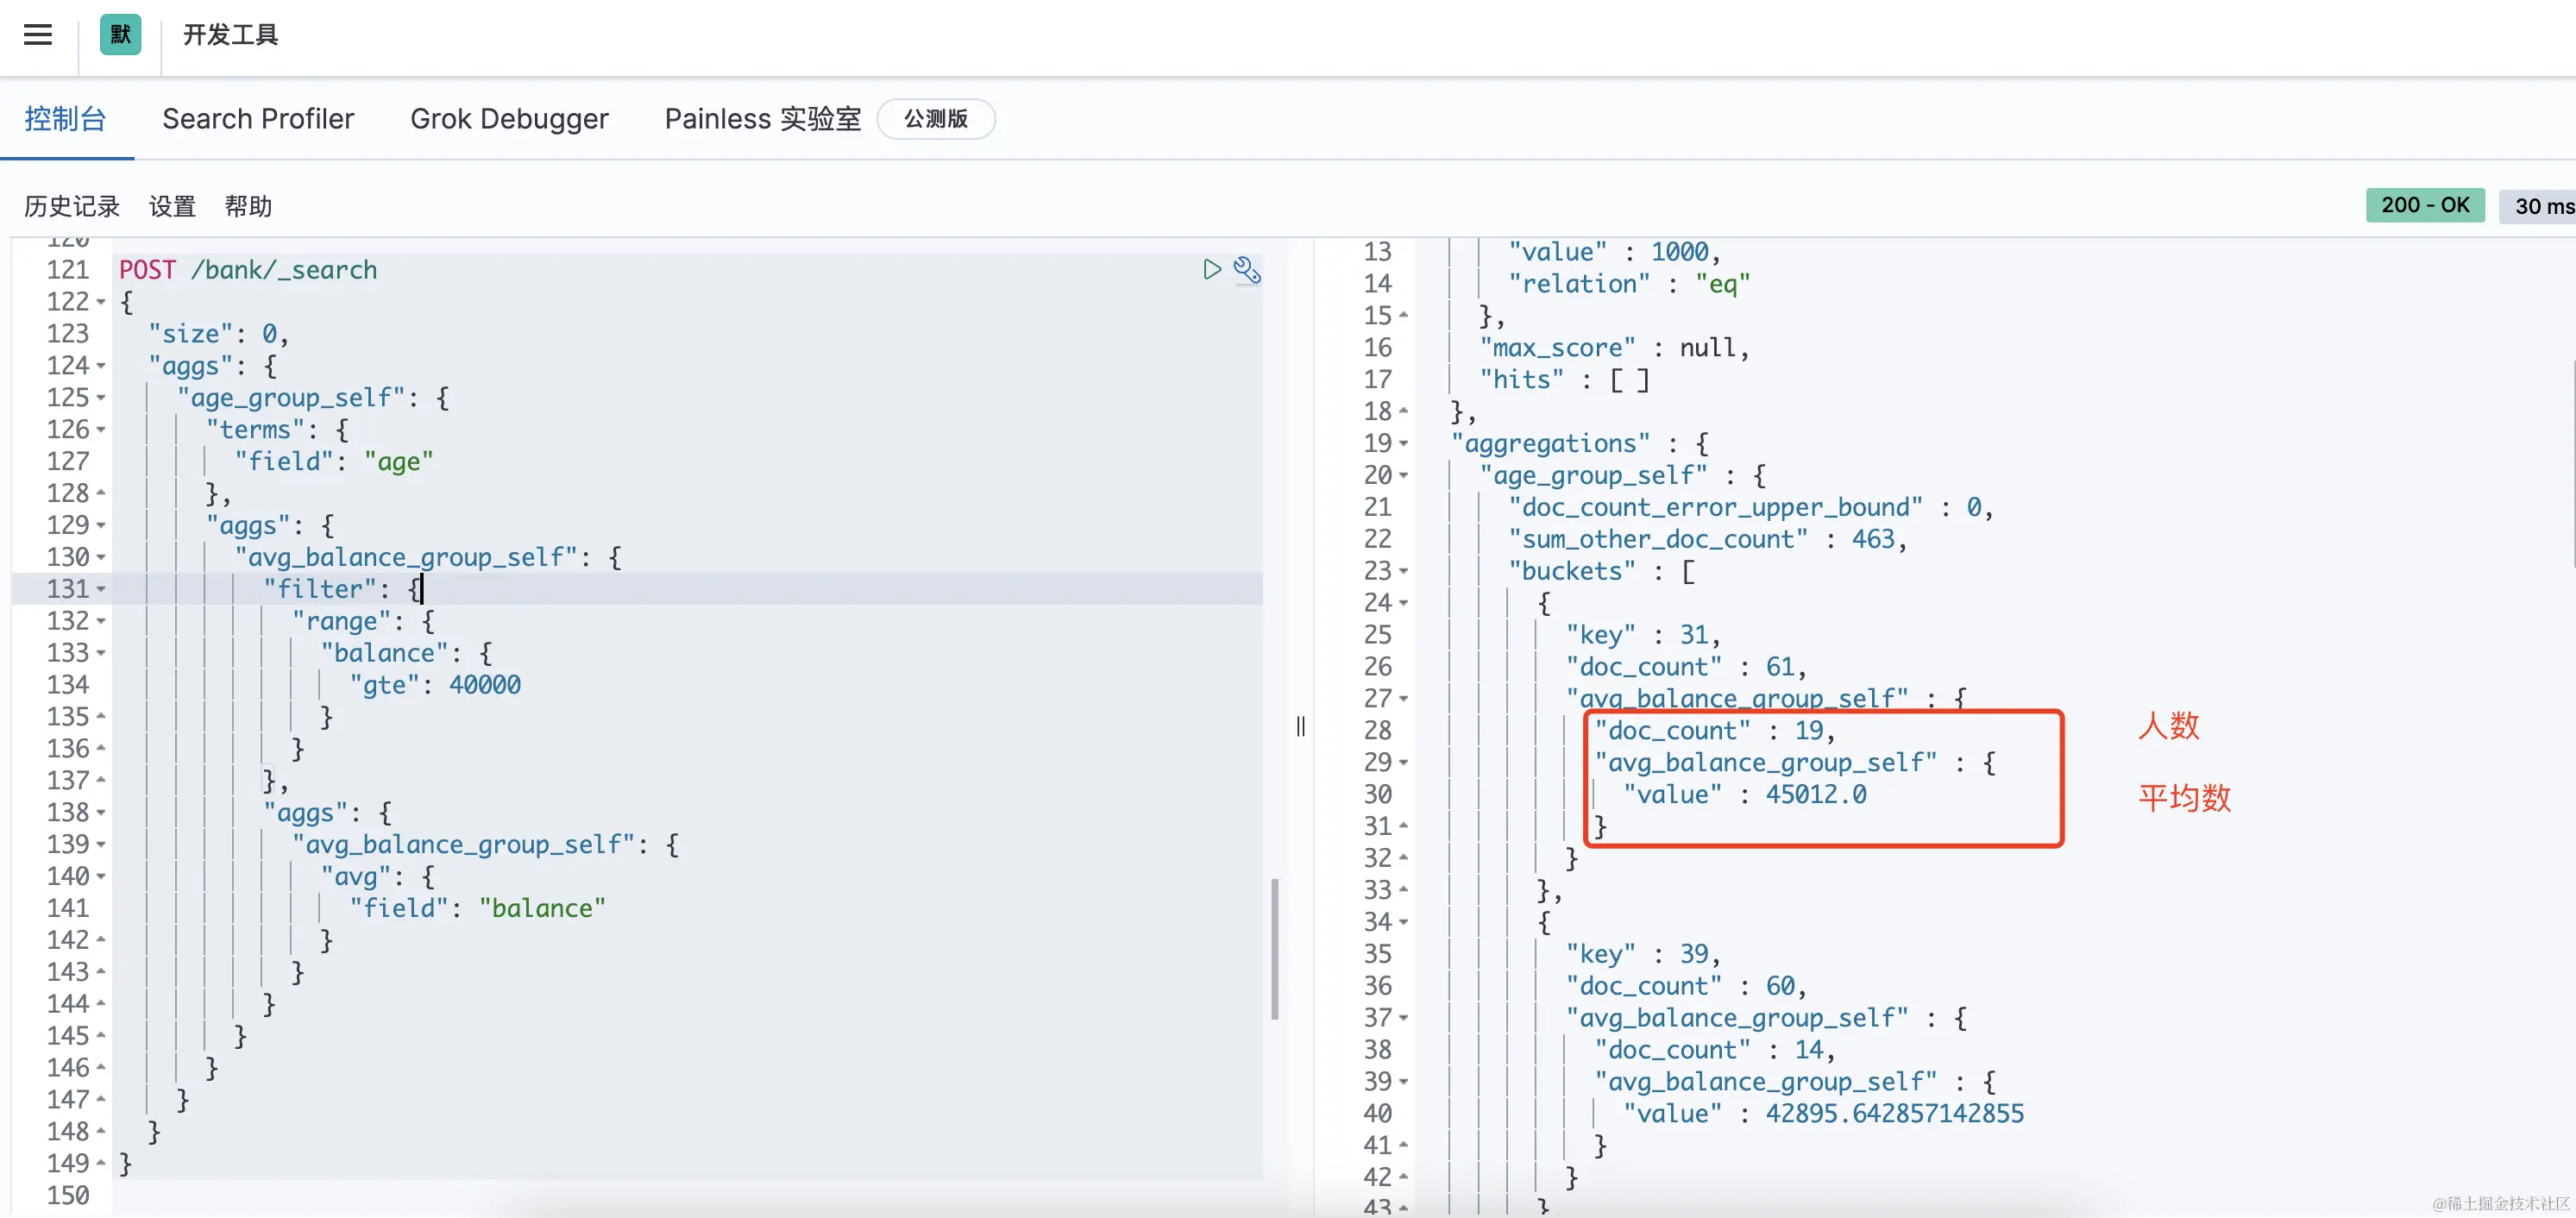Fold the aggregations object at response line 19
The width and height of the screenshot is (2576, 1218).
click(1403, 443)
